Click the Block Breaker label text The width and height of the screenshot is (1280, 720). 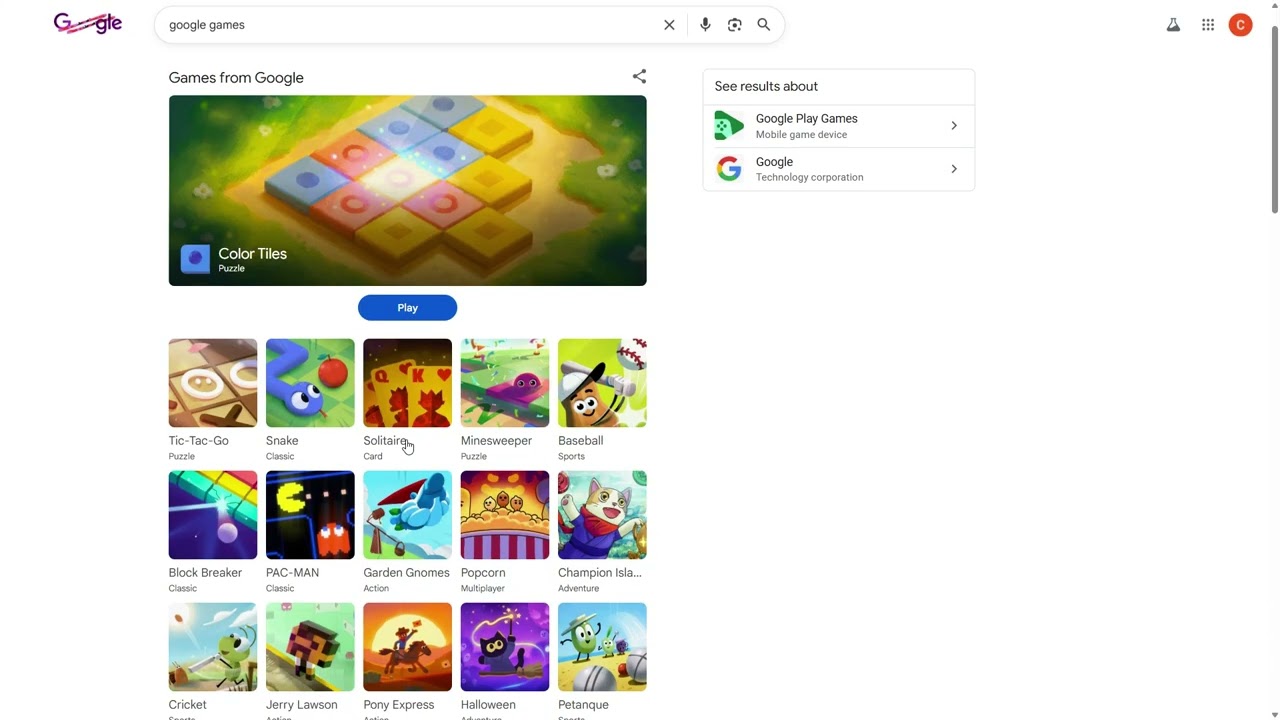205,573
